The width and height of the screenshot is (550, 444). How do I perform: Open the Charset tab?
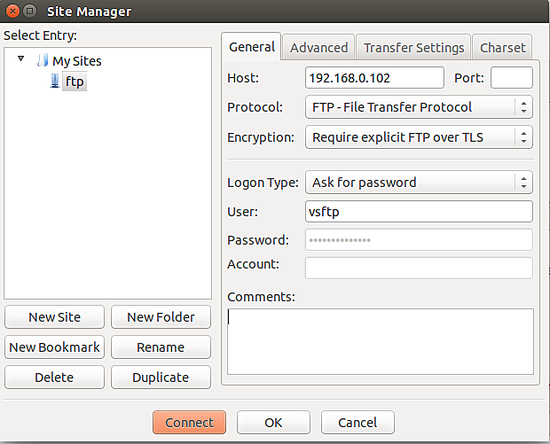502,47
